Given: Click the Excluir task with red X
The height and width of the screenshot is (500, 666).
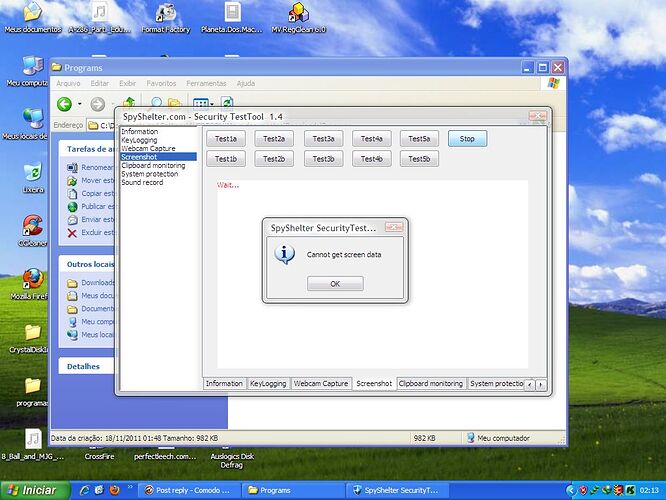Looking at the screenshot, I should point(90,233).
